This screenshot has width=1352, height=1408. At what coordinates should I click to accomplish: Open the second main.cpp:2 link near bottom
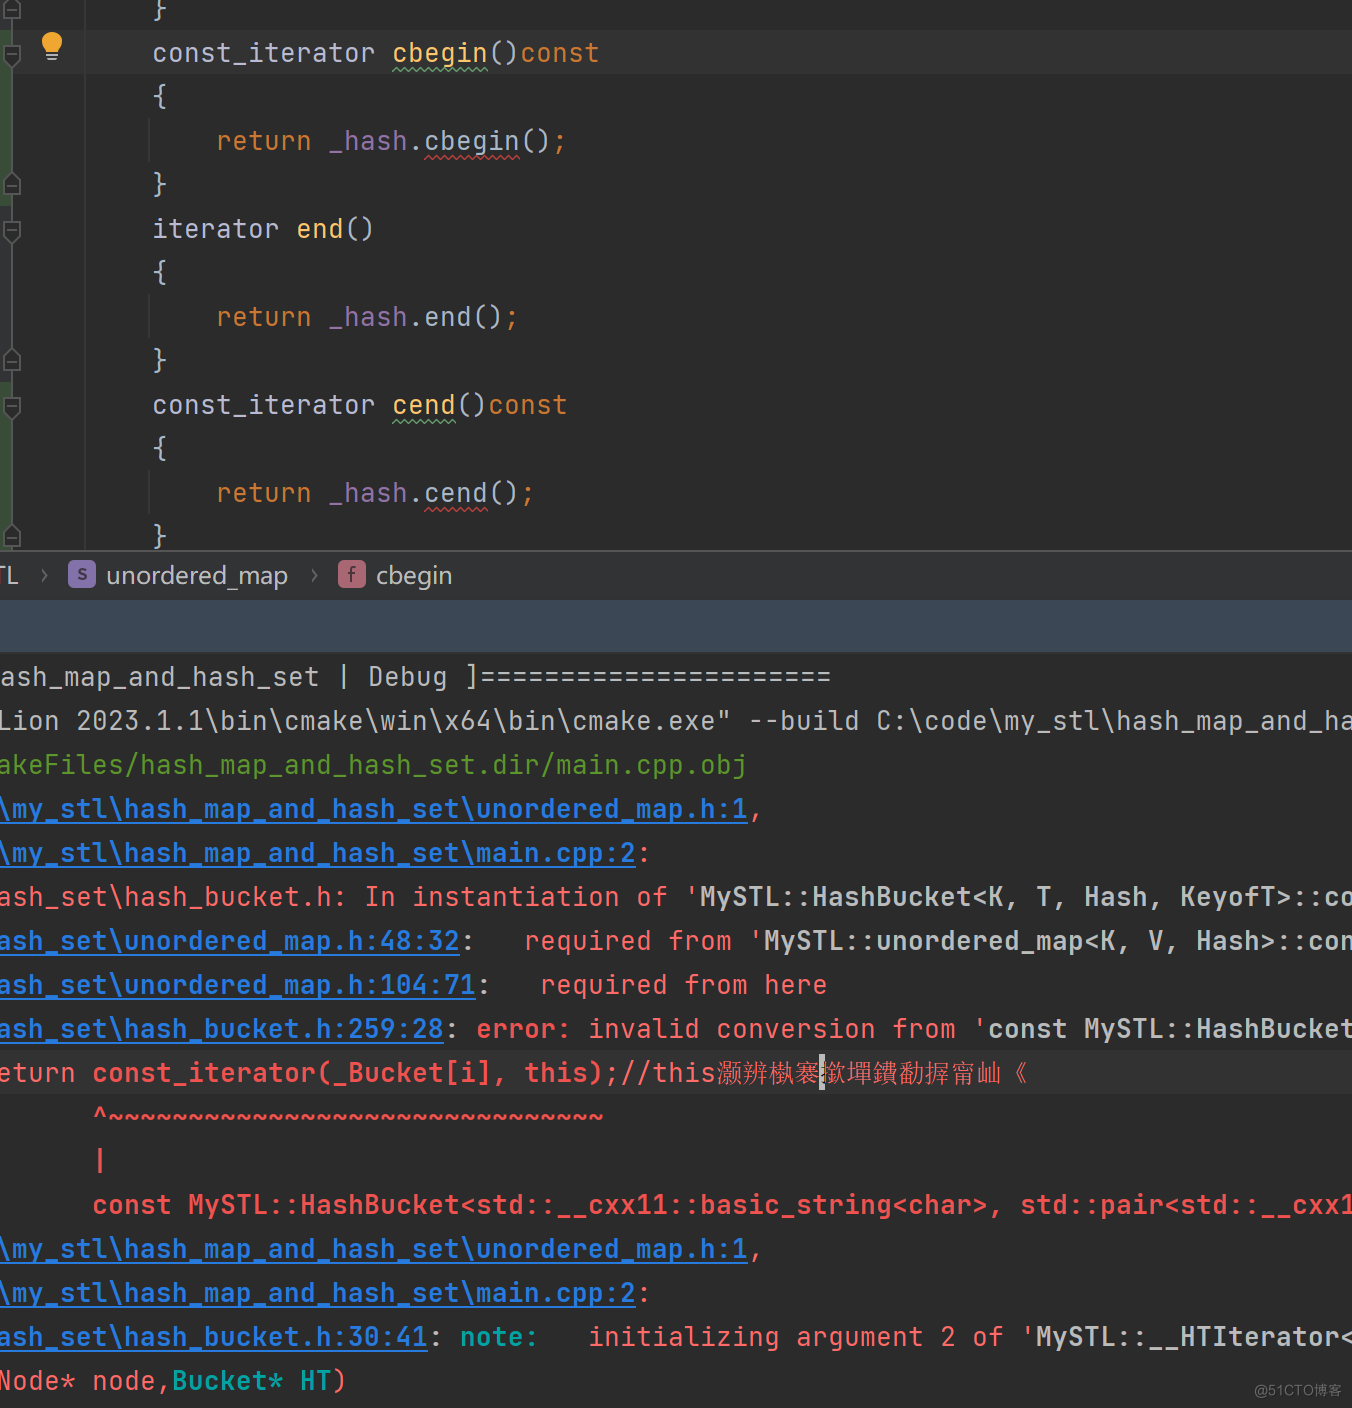[x=318, y=1293]
